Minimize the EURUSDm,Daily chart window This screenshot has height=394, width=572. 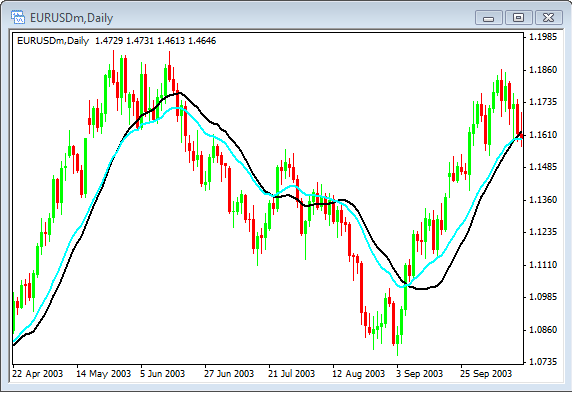pyautogui.click(x=489, y=18)
